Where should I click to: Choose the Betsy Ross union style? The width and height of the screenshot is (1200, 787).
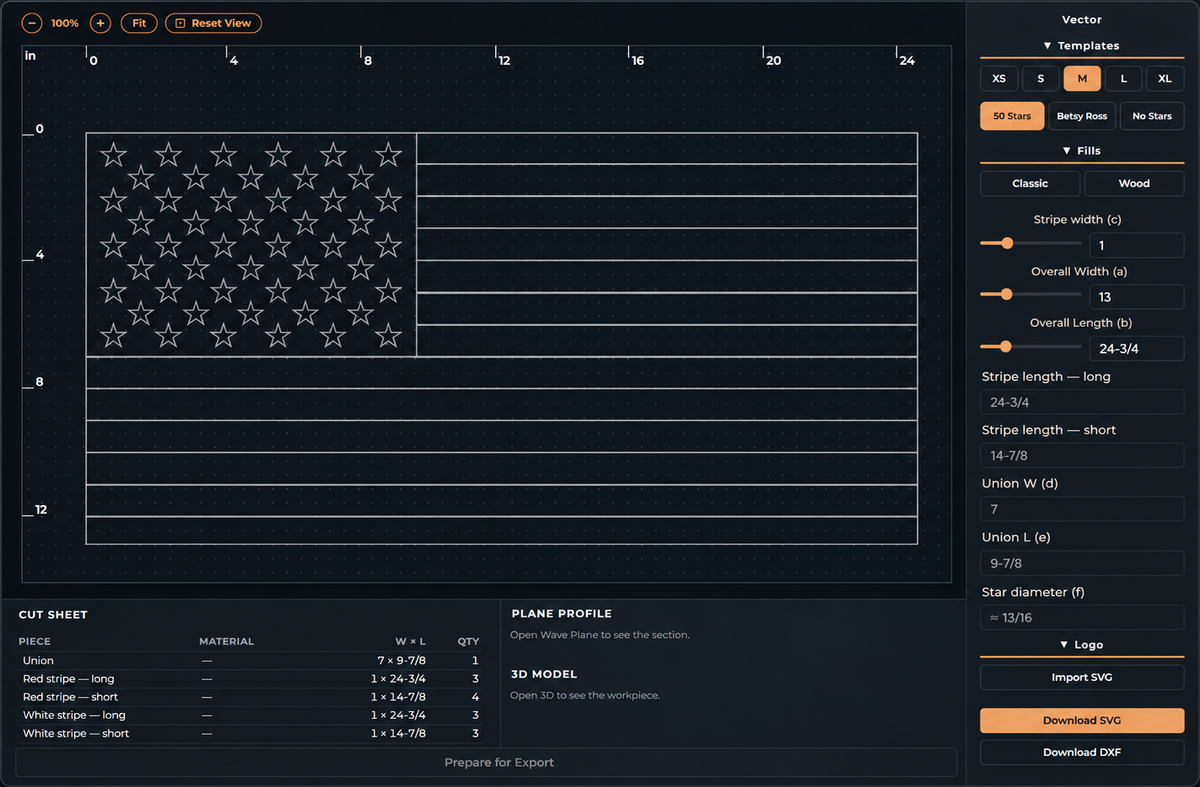pos(1082,116)
